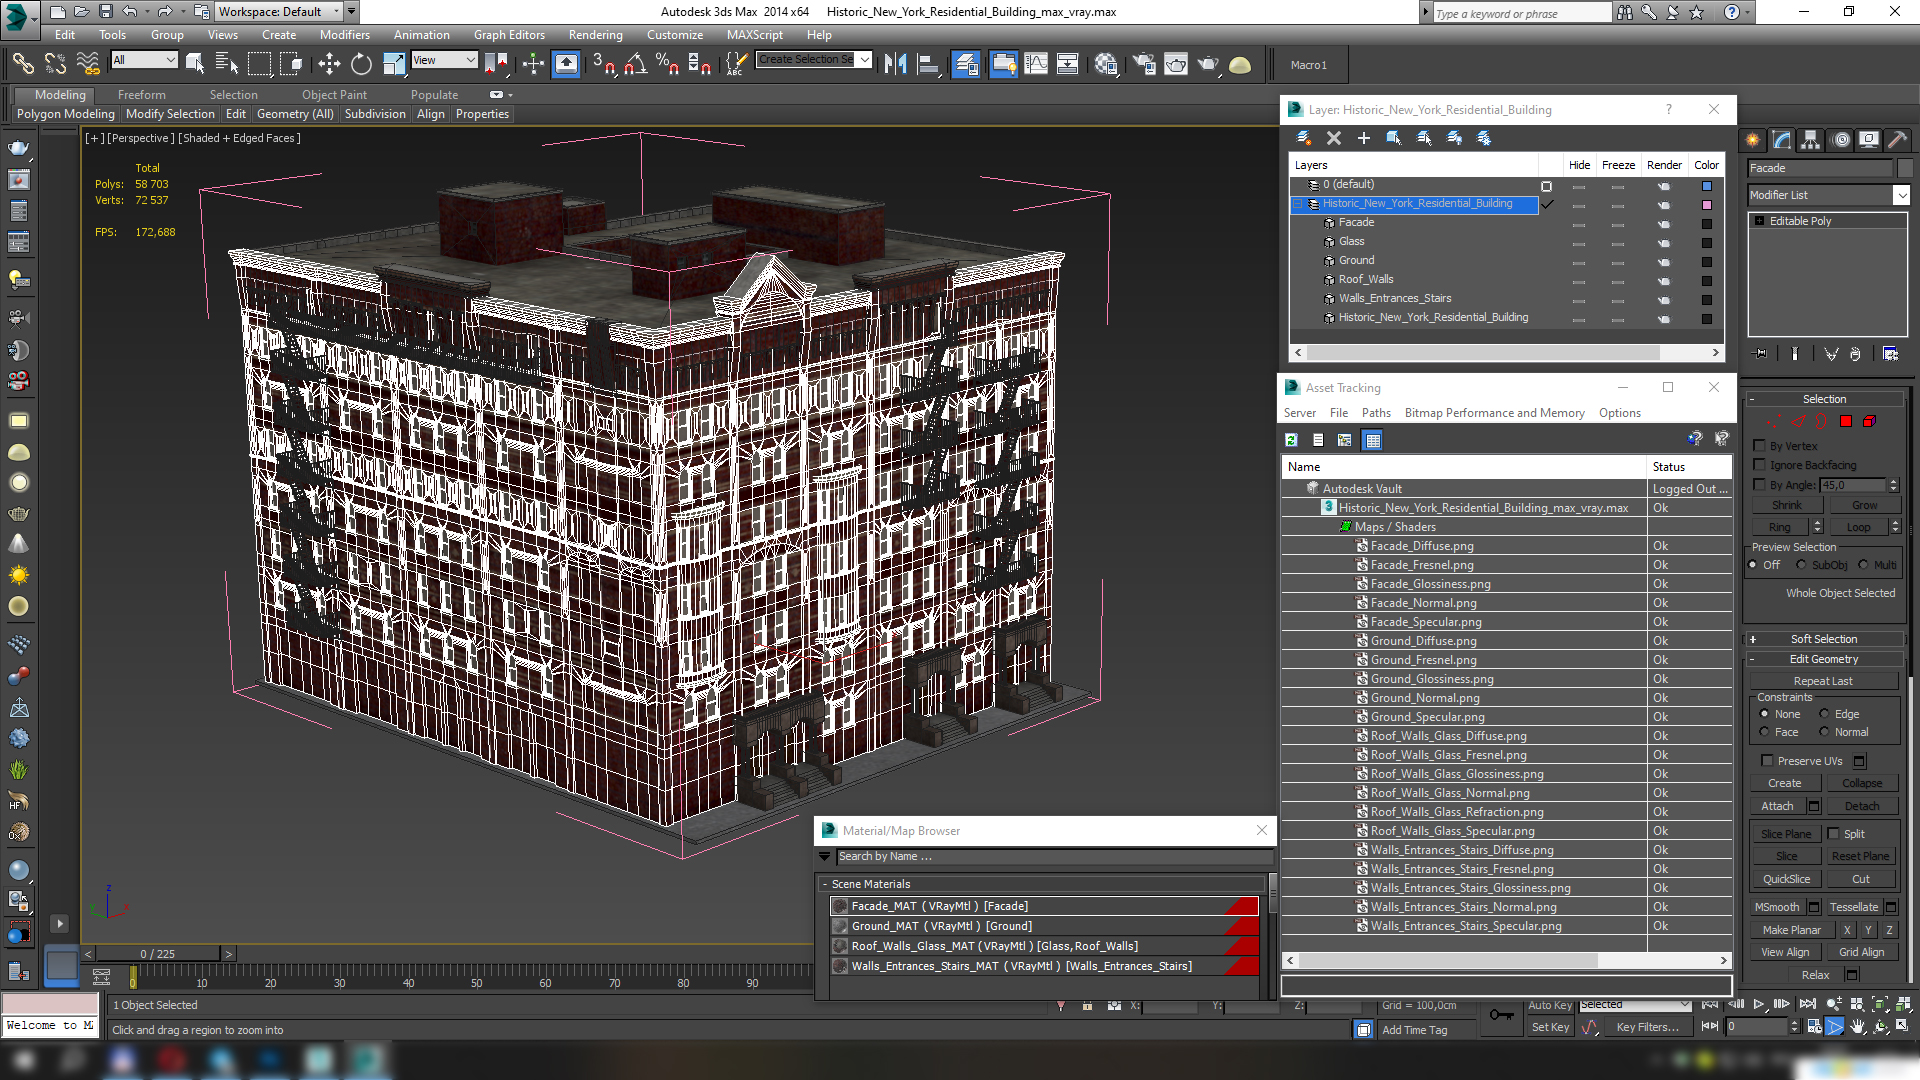Toggle render for Glass layer row
Viewport: 1920px width, 1080px height.
[1663, 242]
